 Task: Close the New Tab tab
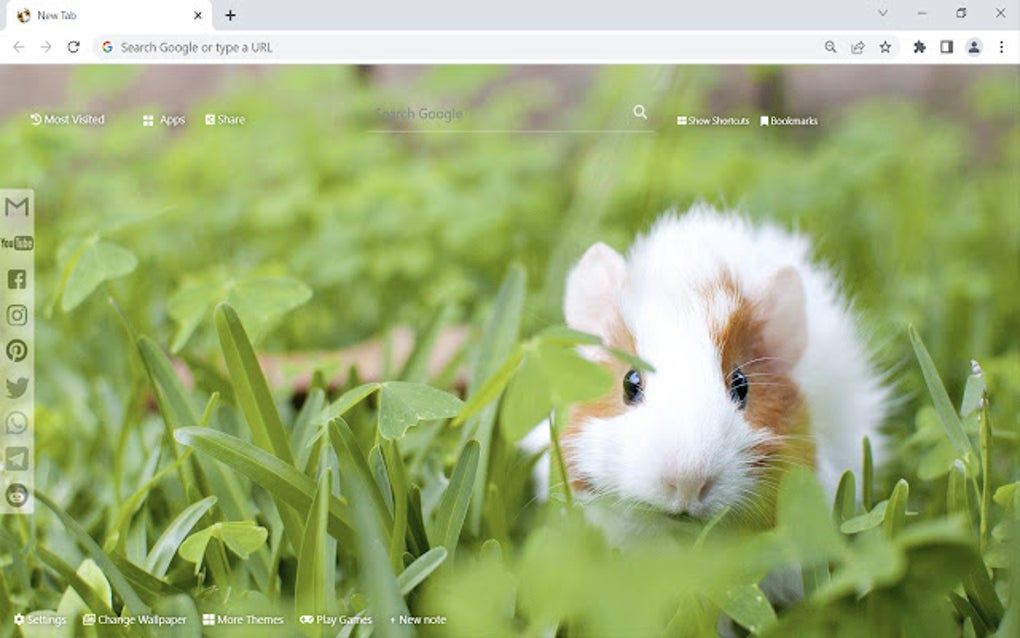(198, 15)
